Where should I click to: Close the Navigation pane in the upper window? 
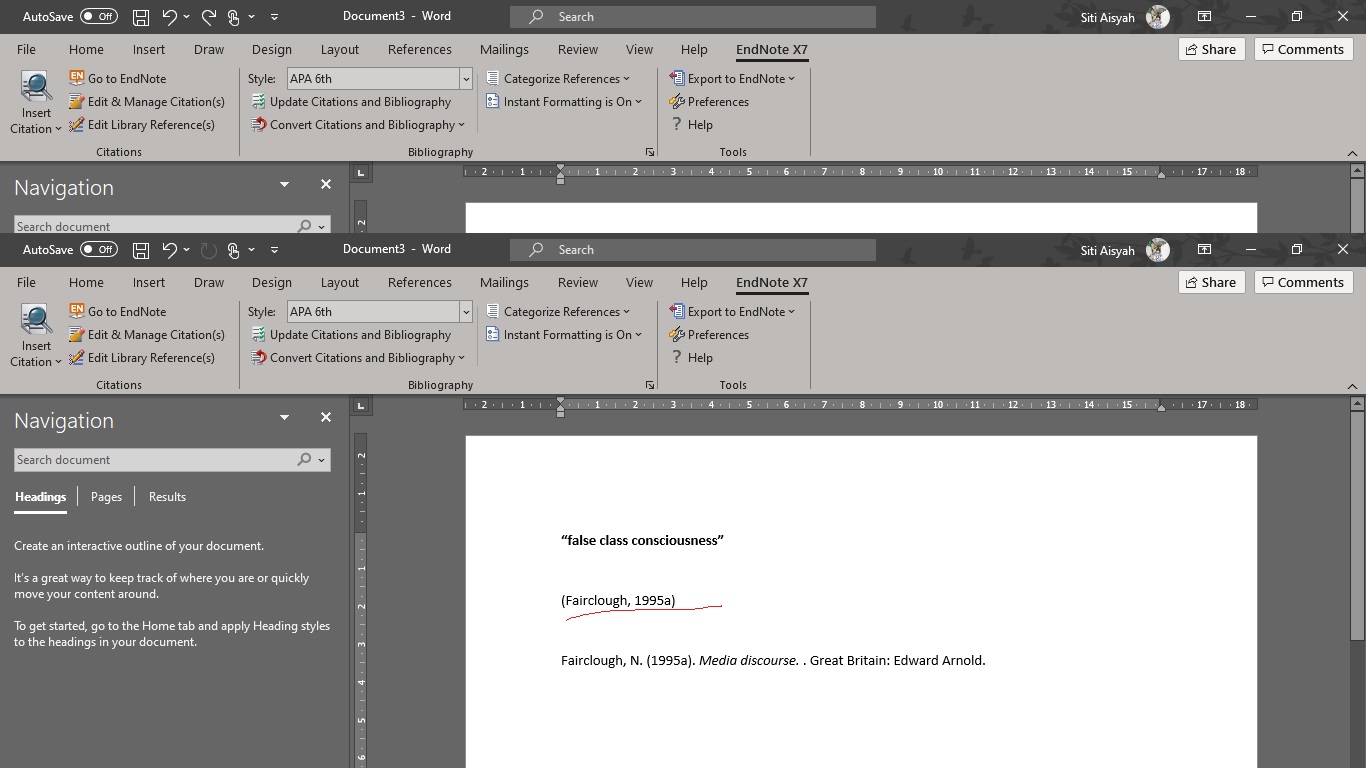point(325,185)
